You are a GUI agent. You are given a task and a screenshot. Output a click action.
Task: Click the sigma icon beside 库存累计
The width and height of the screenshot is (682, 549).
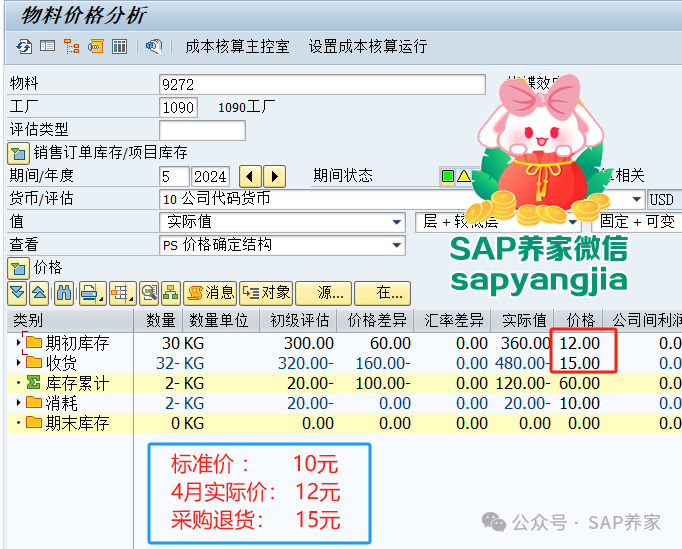pyautogui.click(x=34, y=382)
